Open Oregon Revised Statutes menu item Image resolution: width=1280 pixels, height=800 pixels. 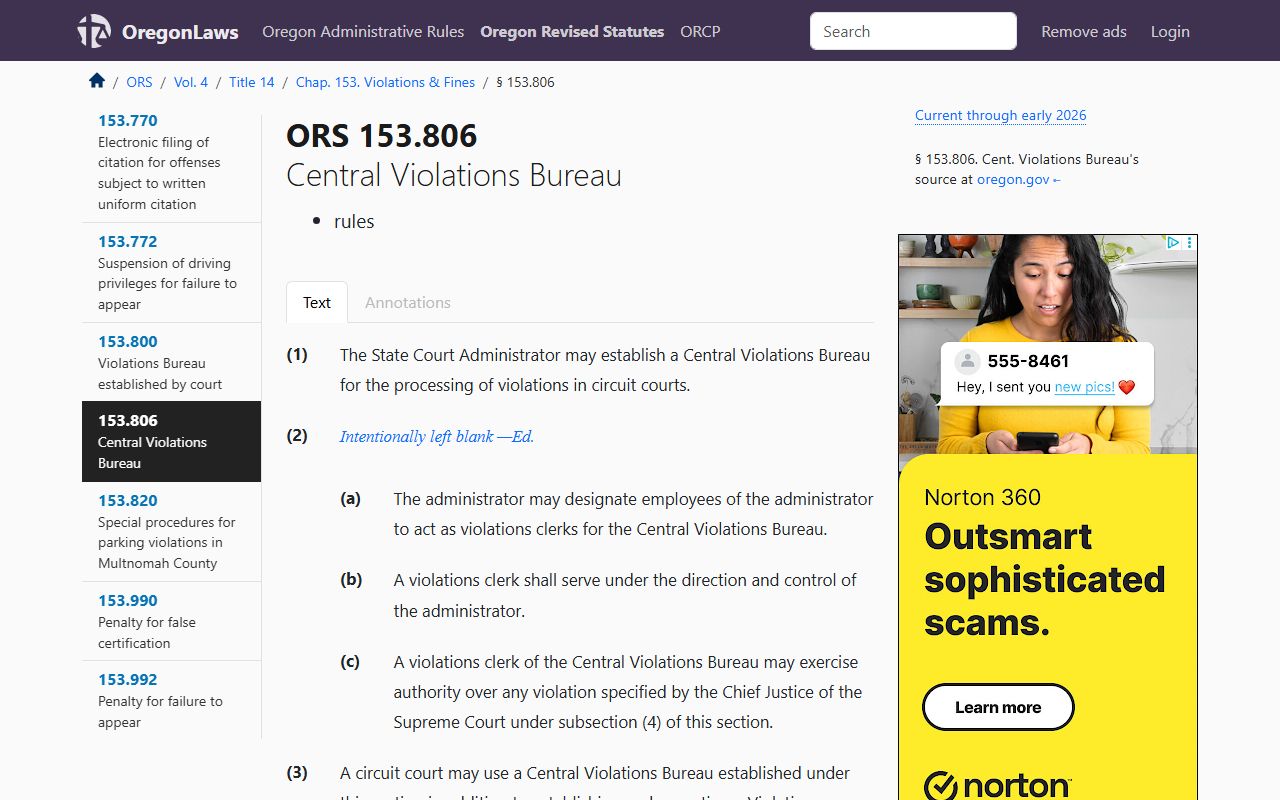pos(572,31)
